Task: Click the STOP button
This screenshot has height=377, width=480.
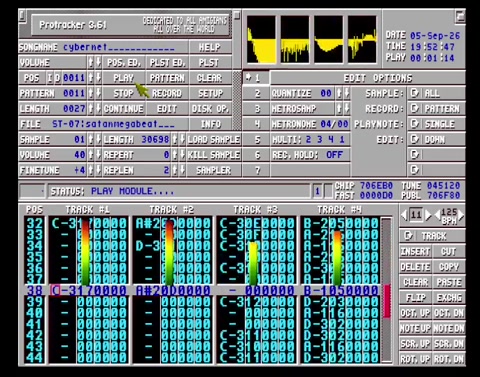Action: [123, 93]
